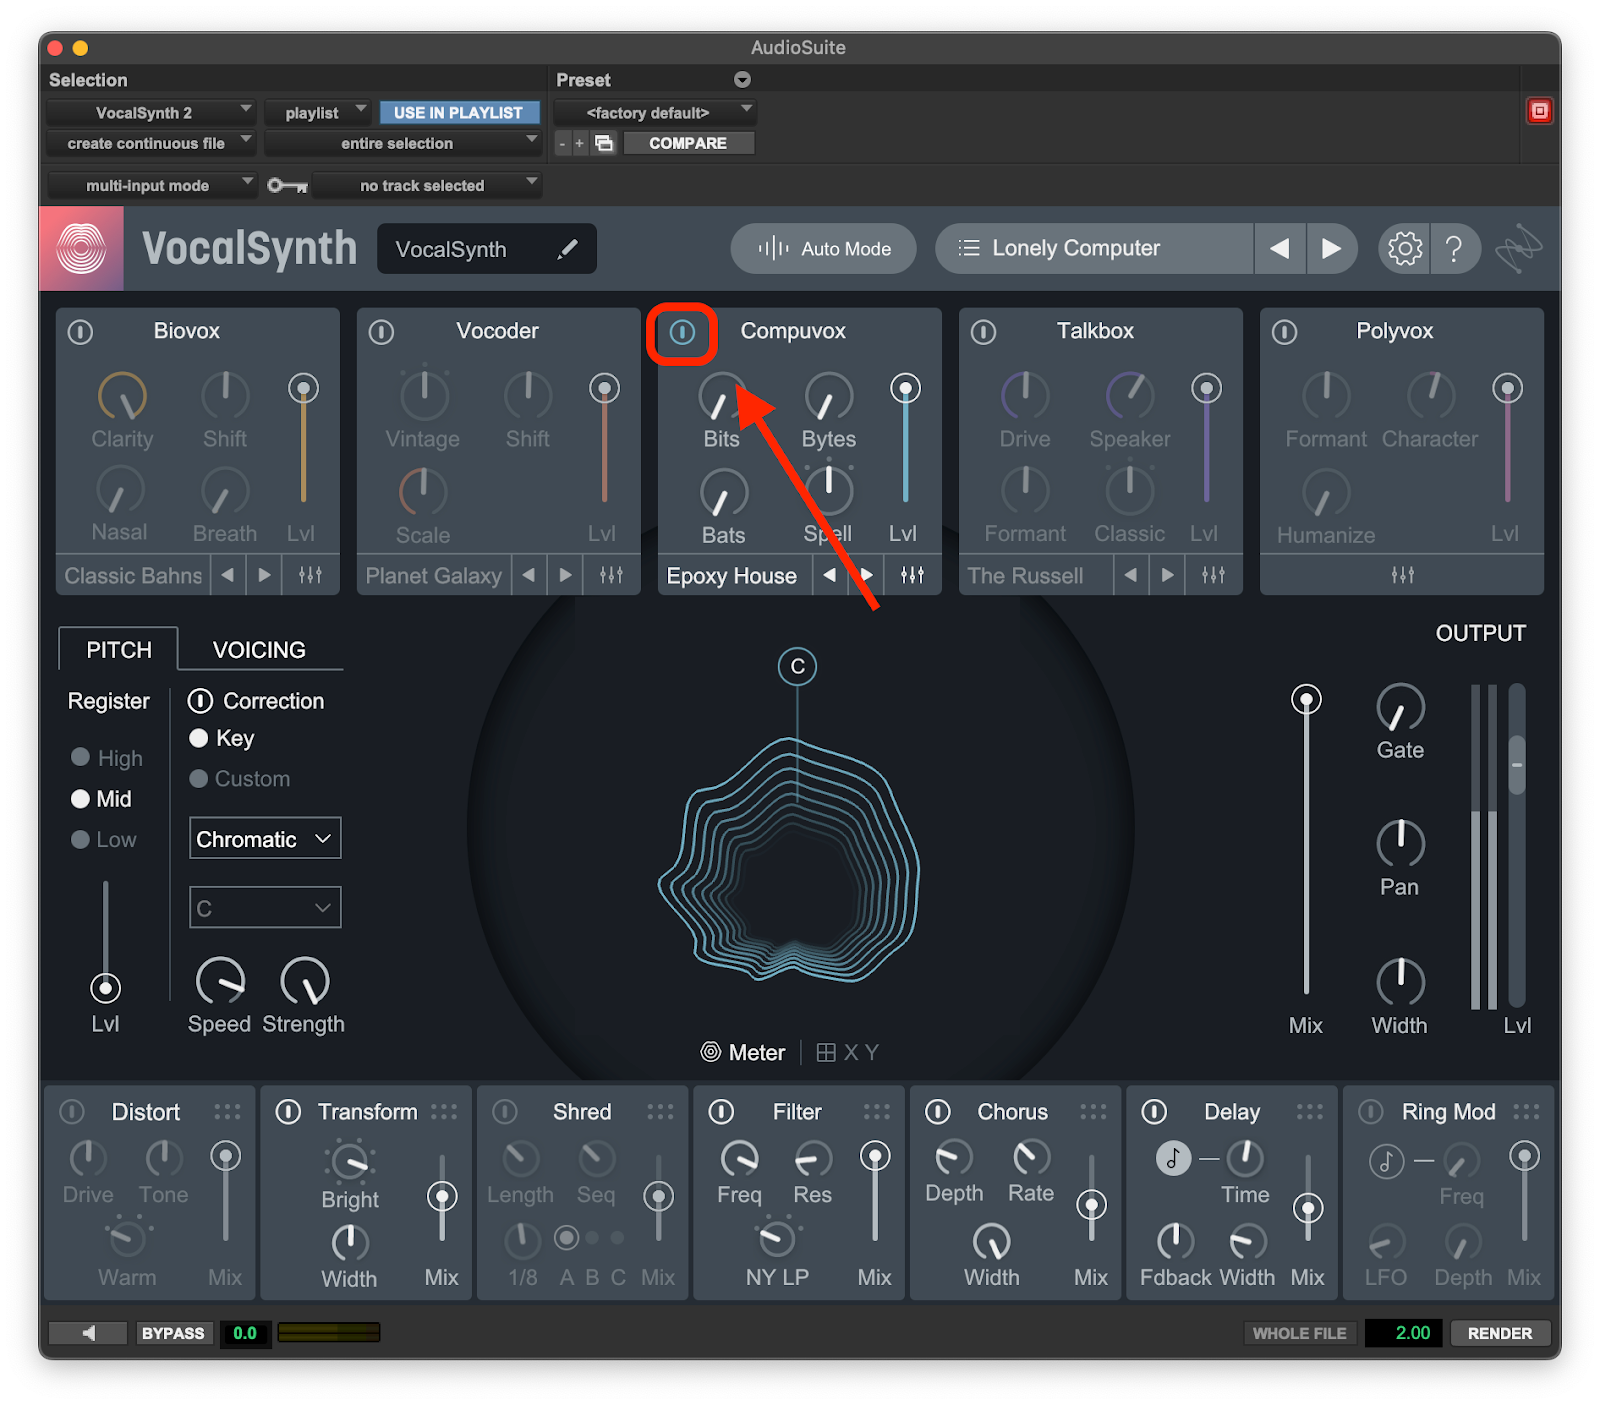
Task: Open the factory default preset dropdown
Action: pyautogui.click(x=654, y=112)
